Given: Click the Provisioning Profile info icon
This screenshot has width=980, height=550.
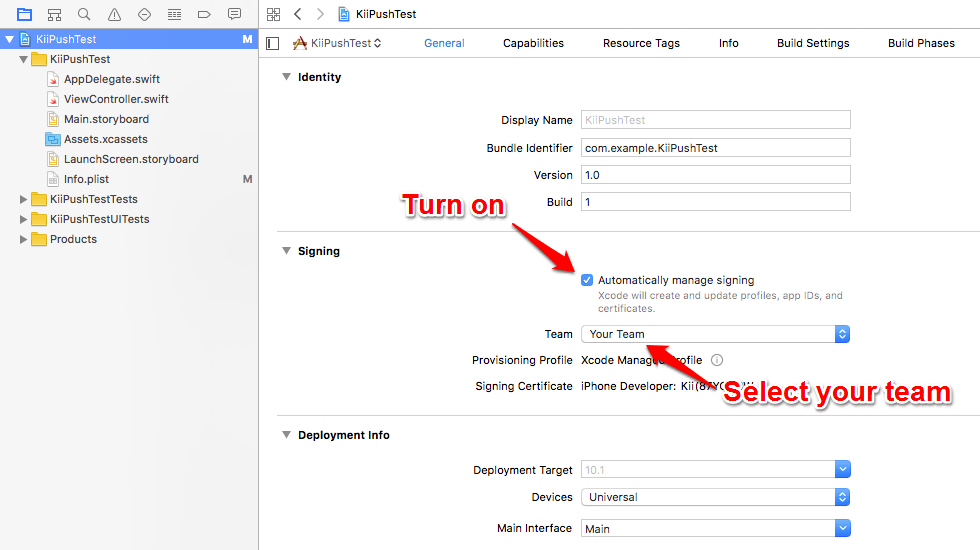Looking at the screenshot, I should (x=717, y=360).
